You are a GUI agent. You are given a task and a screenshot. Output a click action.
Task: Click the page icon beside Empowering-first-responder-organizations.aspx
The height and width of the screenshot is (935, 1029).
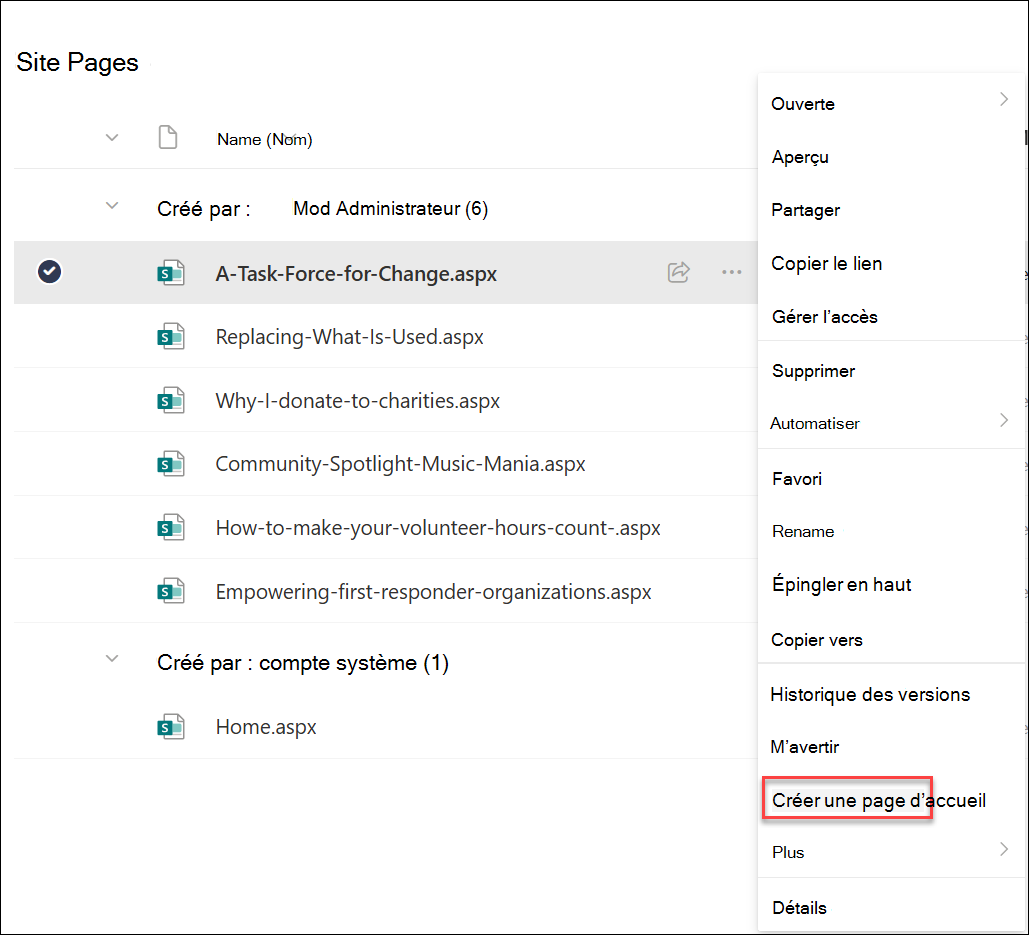[x=171, y=591]
